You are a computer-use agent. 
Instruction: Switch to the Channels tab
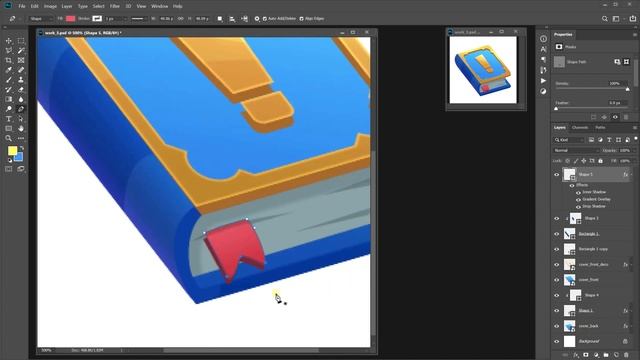point(580,128)
